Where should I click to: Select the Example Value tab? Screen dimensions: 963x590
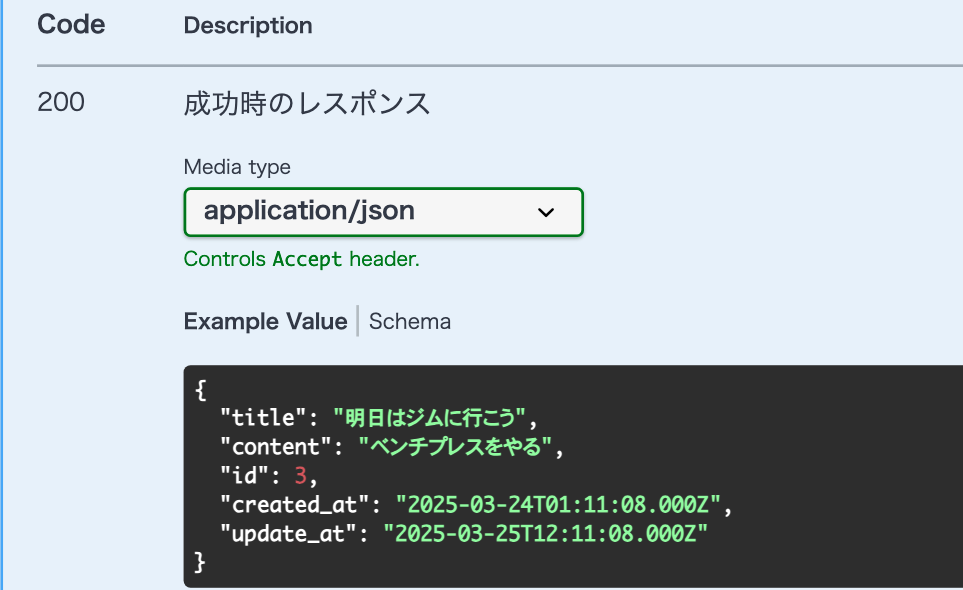click(265, 321)
